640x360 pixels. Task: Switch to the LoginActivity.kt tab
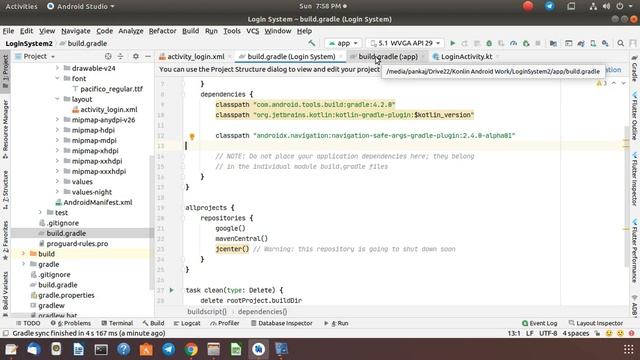[466, 57]
